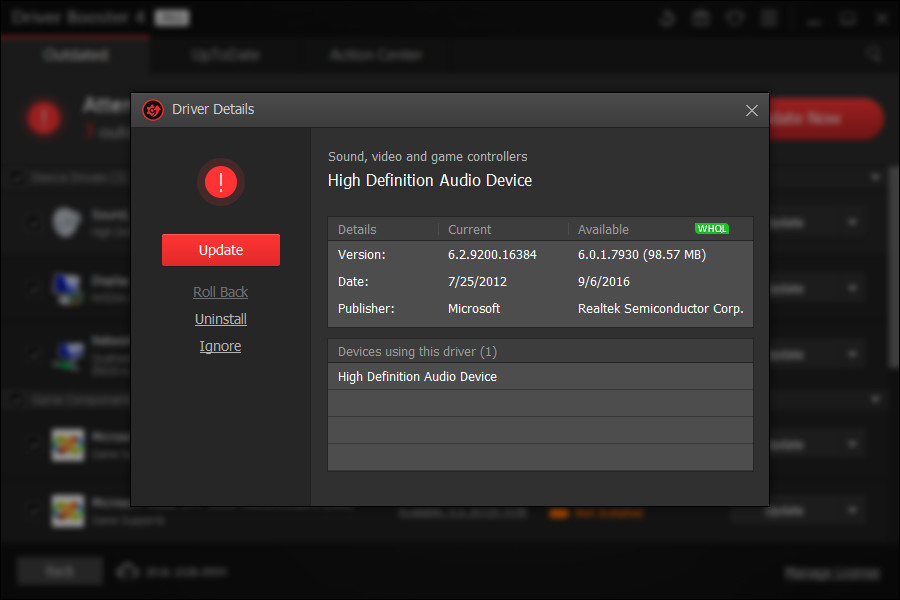This screenshot has height=600, width=900.
Task: Uninstall the driver via the Uninstall link
Action: (220, 318)
